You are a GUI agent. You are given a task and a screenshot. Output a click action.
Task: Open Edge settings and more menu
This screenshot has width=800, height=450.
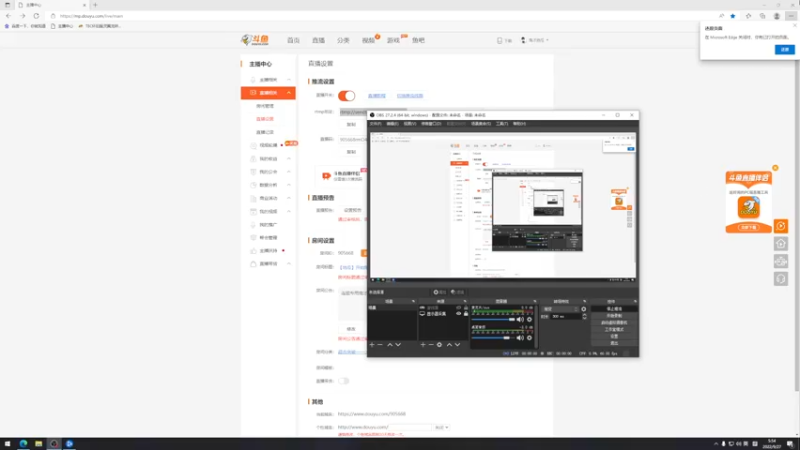coord(791,16)
